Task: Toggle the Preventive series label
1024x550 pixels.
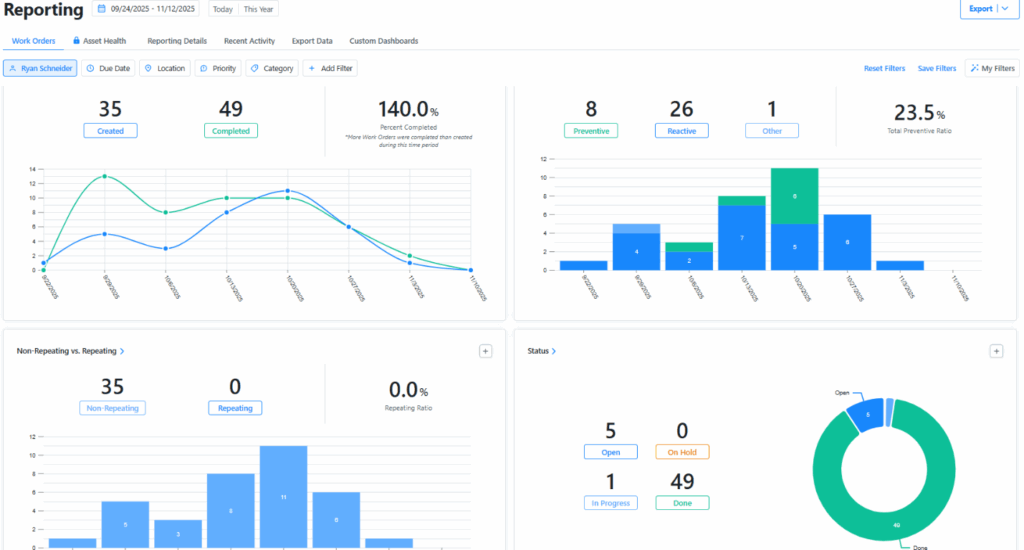Action: (591, 130)
